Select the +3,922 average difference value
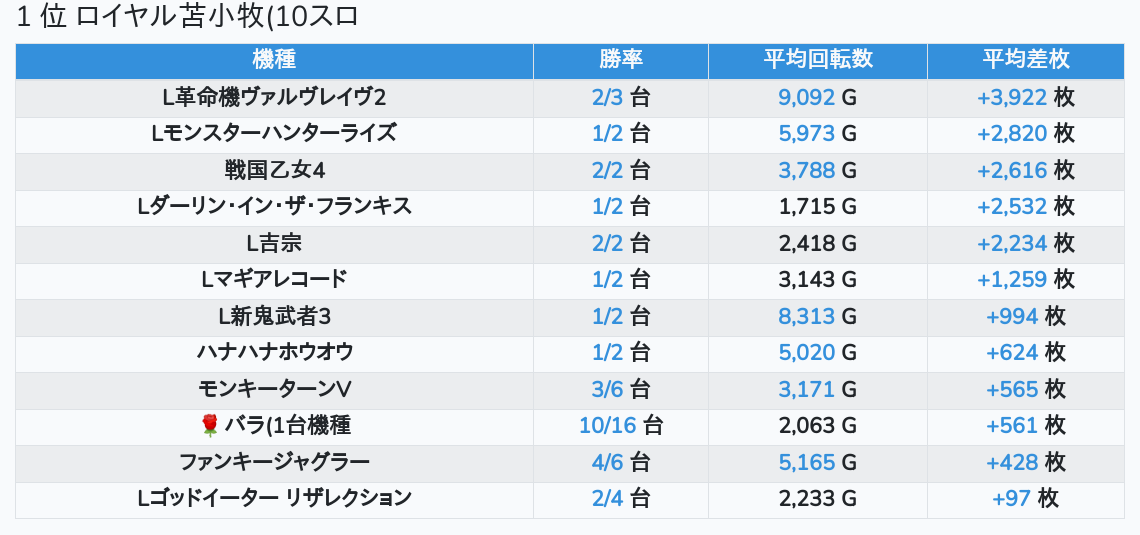1140x535 pixels. point(1012,97)
